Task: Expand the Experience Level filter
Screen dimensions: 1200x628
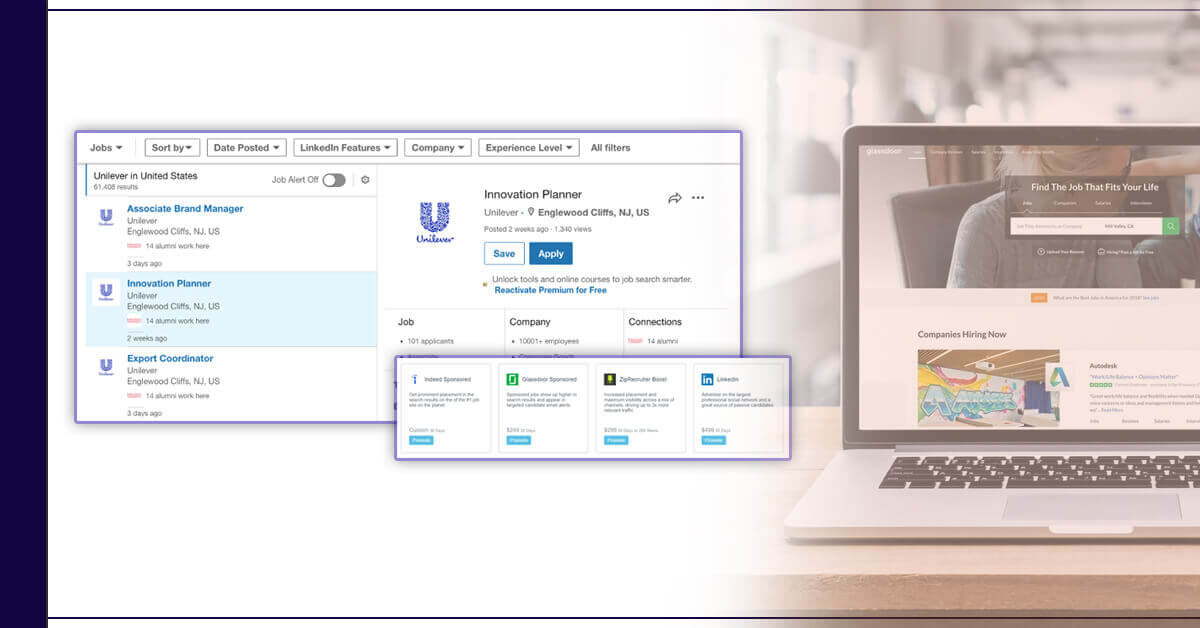Action: point(529,148)
